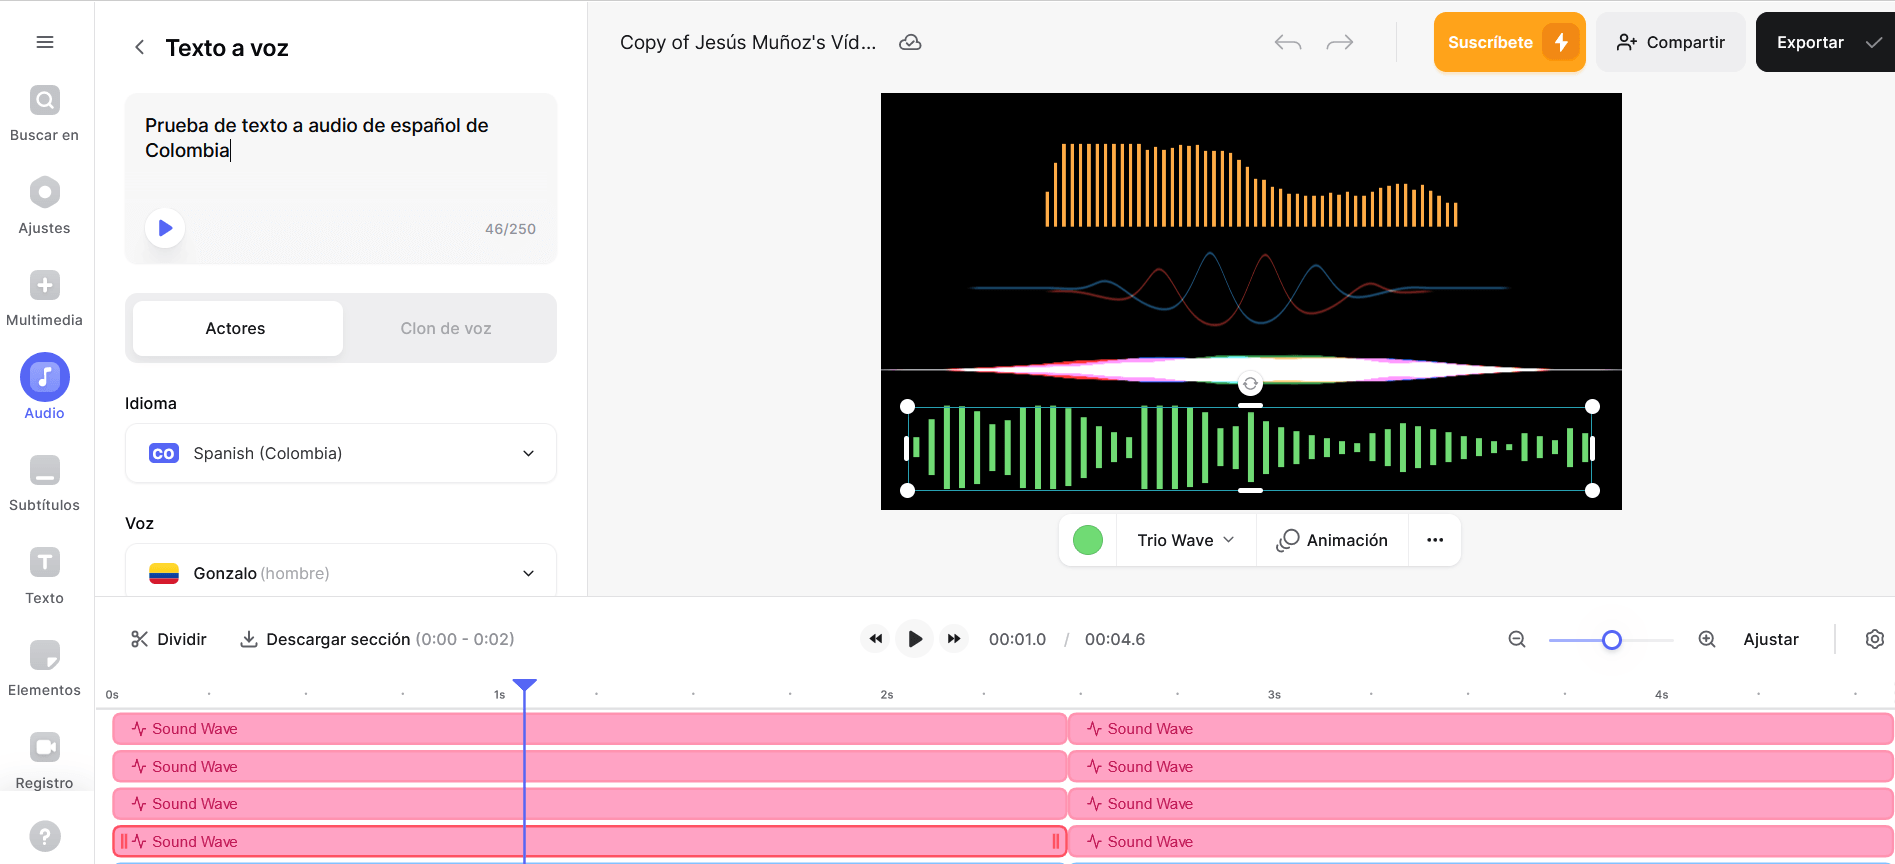Zoom in the timeline
The image size is (1895, 864).
(x=1707, y=639)
